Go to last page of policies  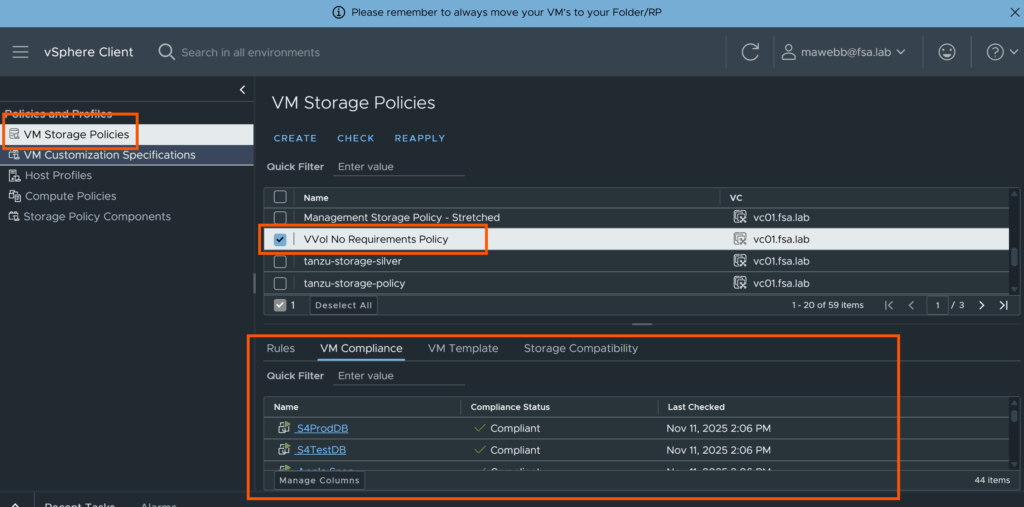(x=1003, y=305)
